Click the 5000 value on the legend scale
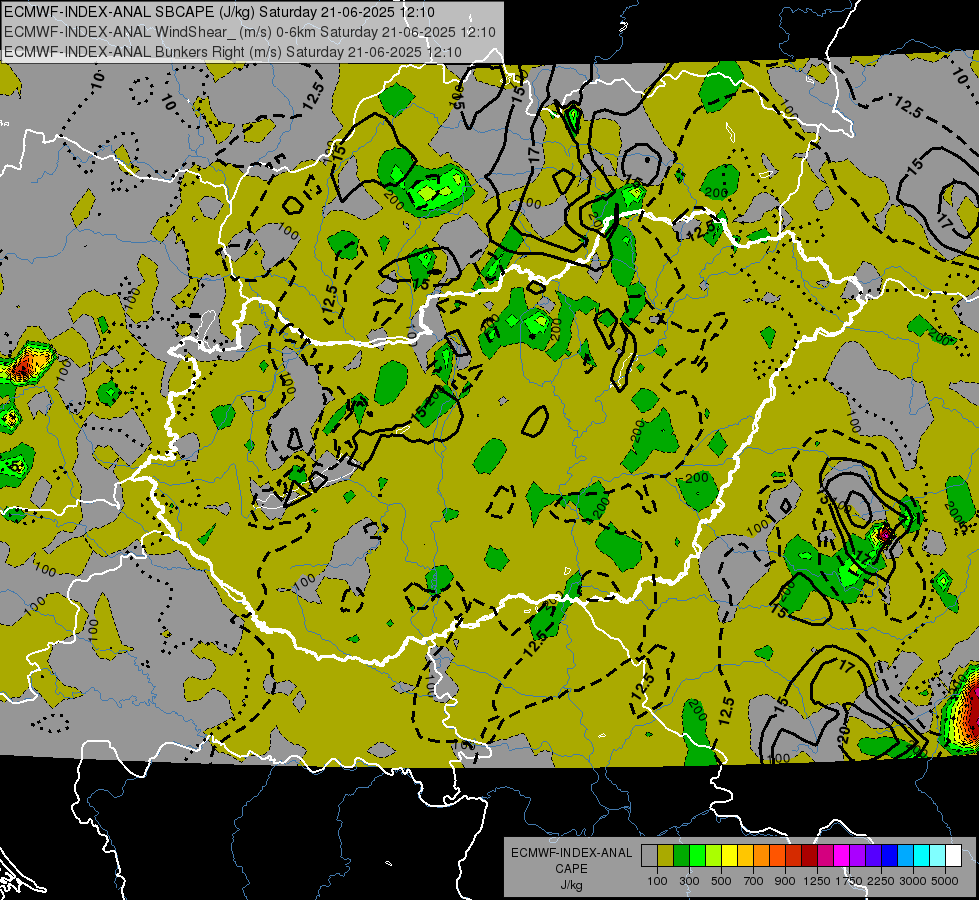This screenshot has width=979, height=900. [x=945, y=881]
